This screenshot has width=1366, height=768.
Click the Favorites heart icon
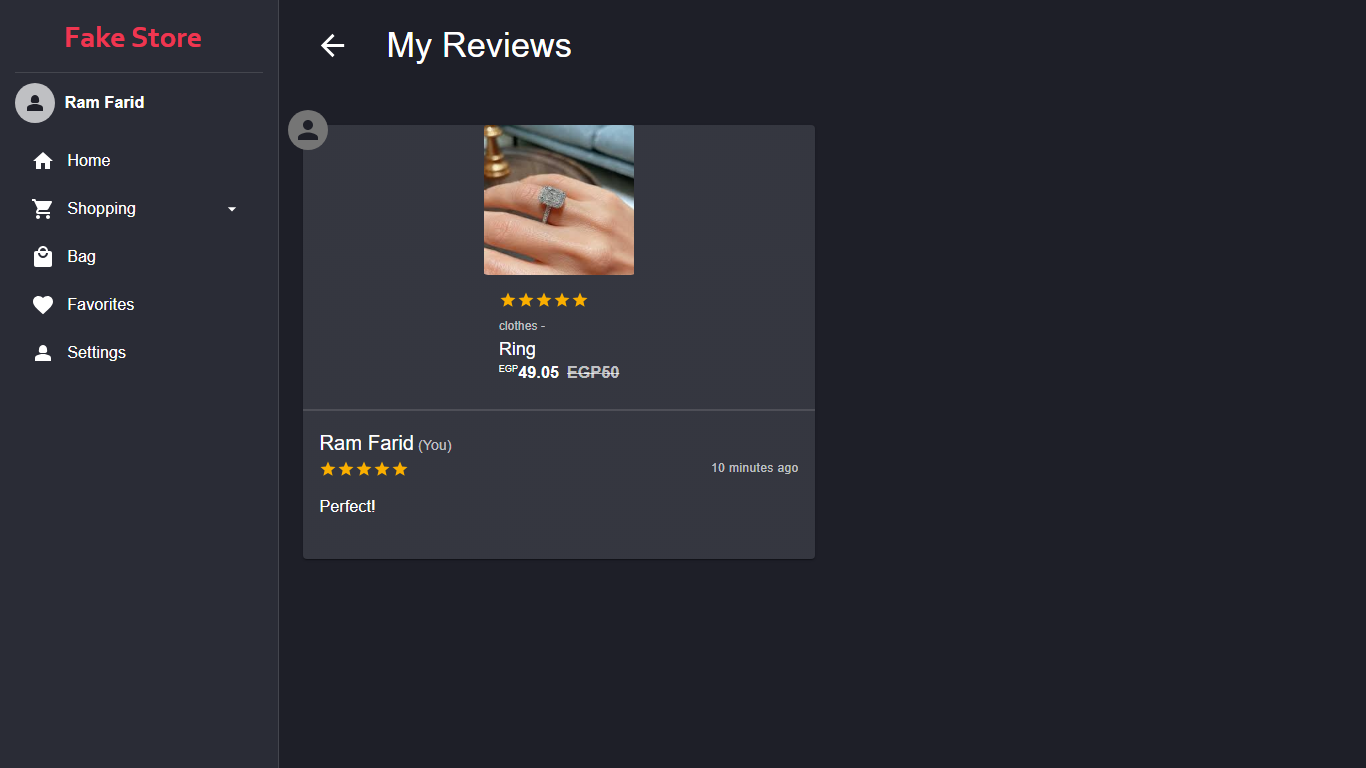point(43,305)
